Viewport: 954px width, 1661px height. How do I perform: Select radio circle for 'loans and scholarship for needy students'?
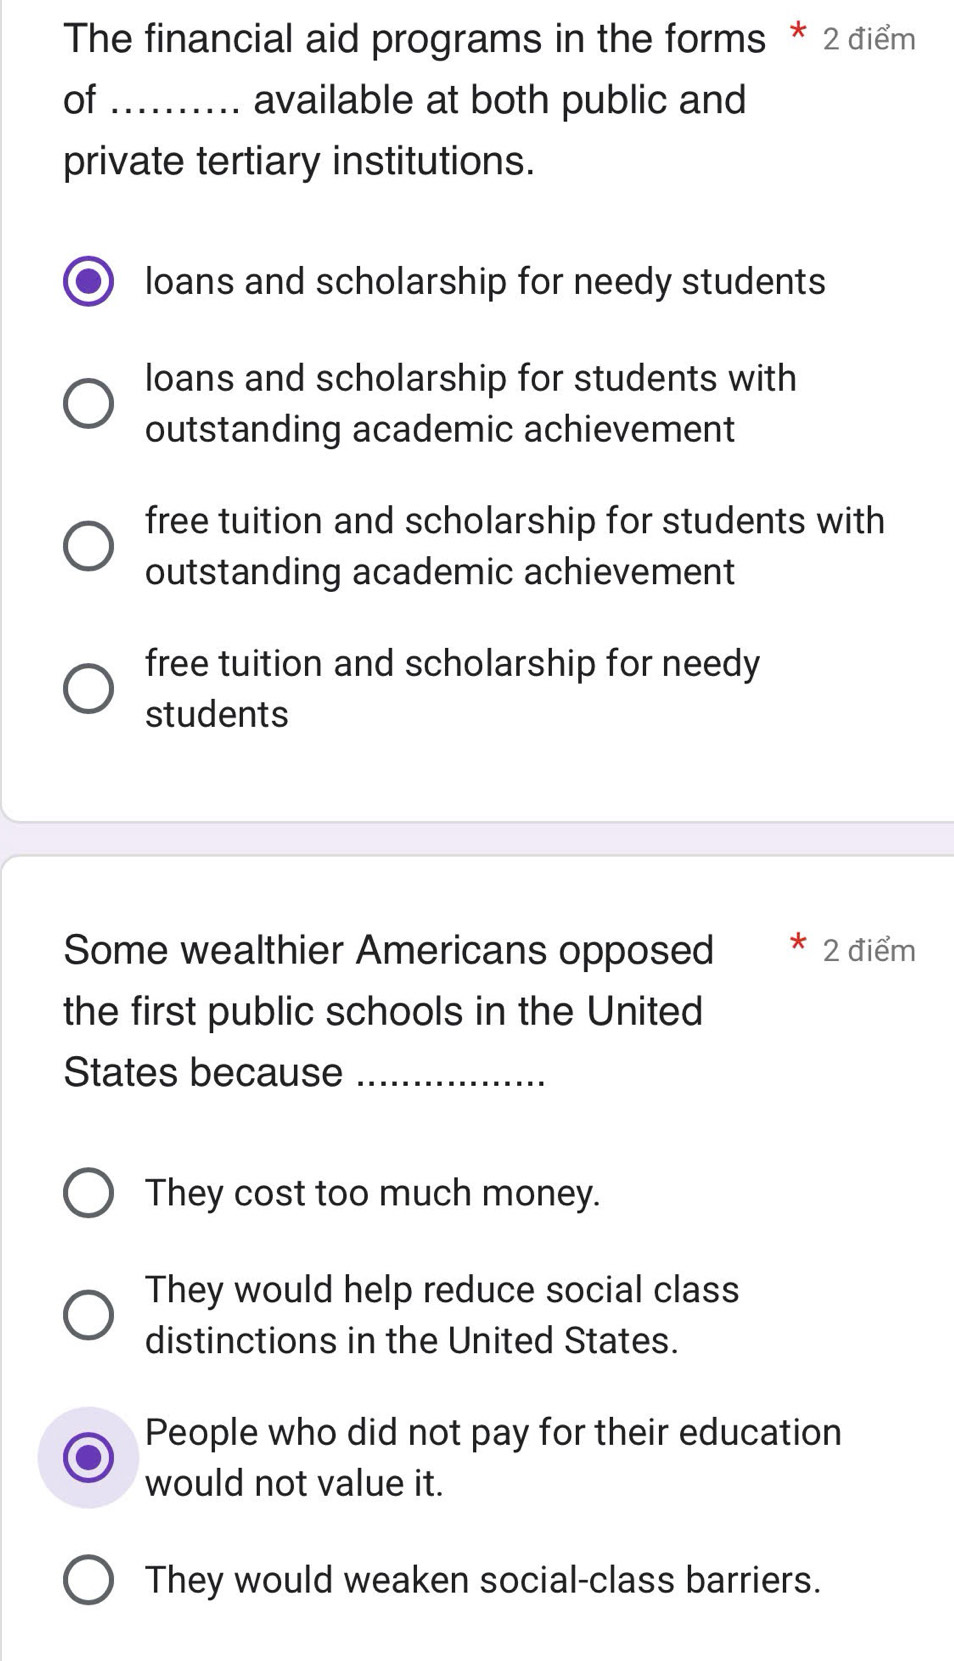point(88,281)
